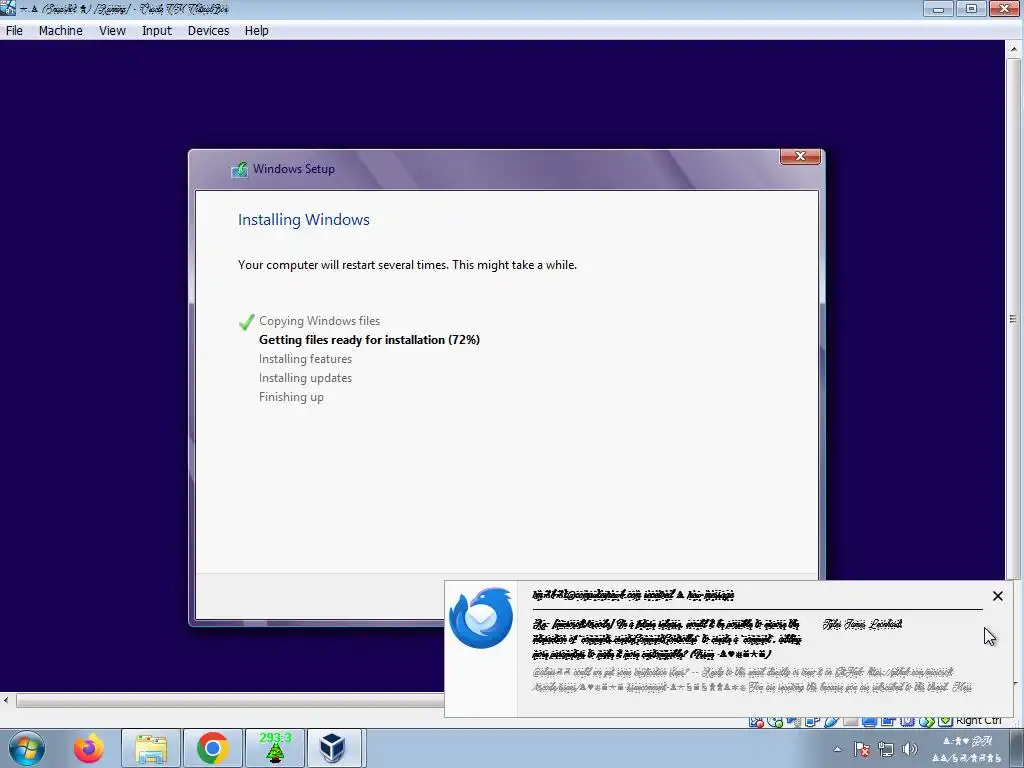The width and height of the screenshot is (1024, 768).
Task: Click the optical disk status icon
Action: tap(775, 721)
